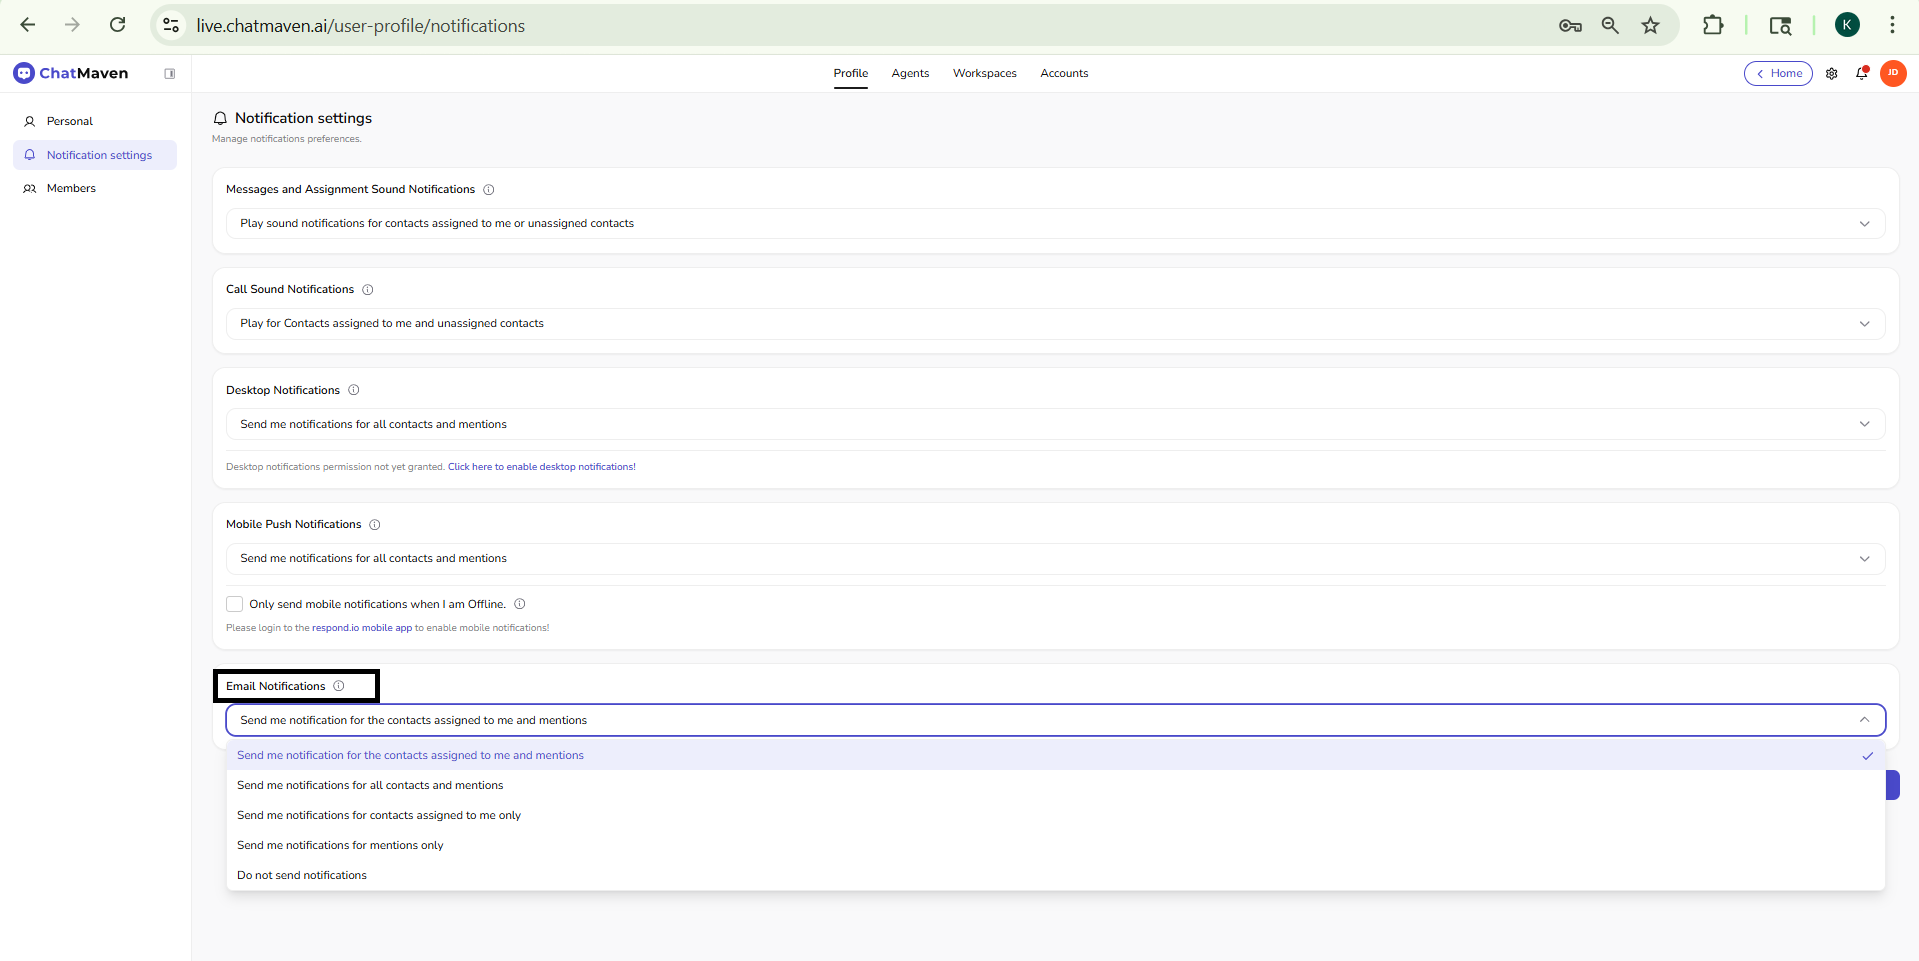Click the orange JD user avatar
1919x961 pixels.
click(x=1892, y=73)
